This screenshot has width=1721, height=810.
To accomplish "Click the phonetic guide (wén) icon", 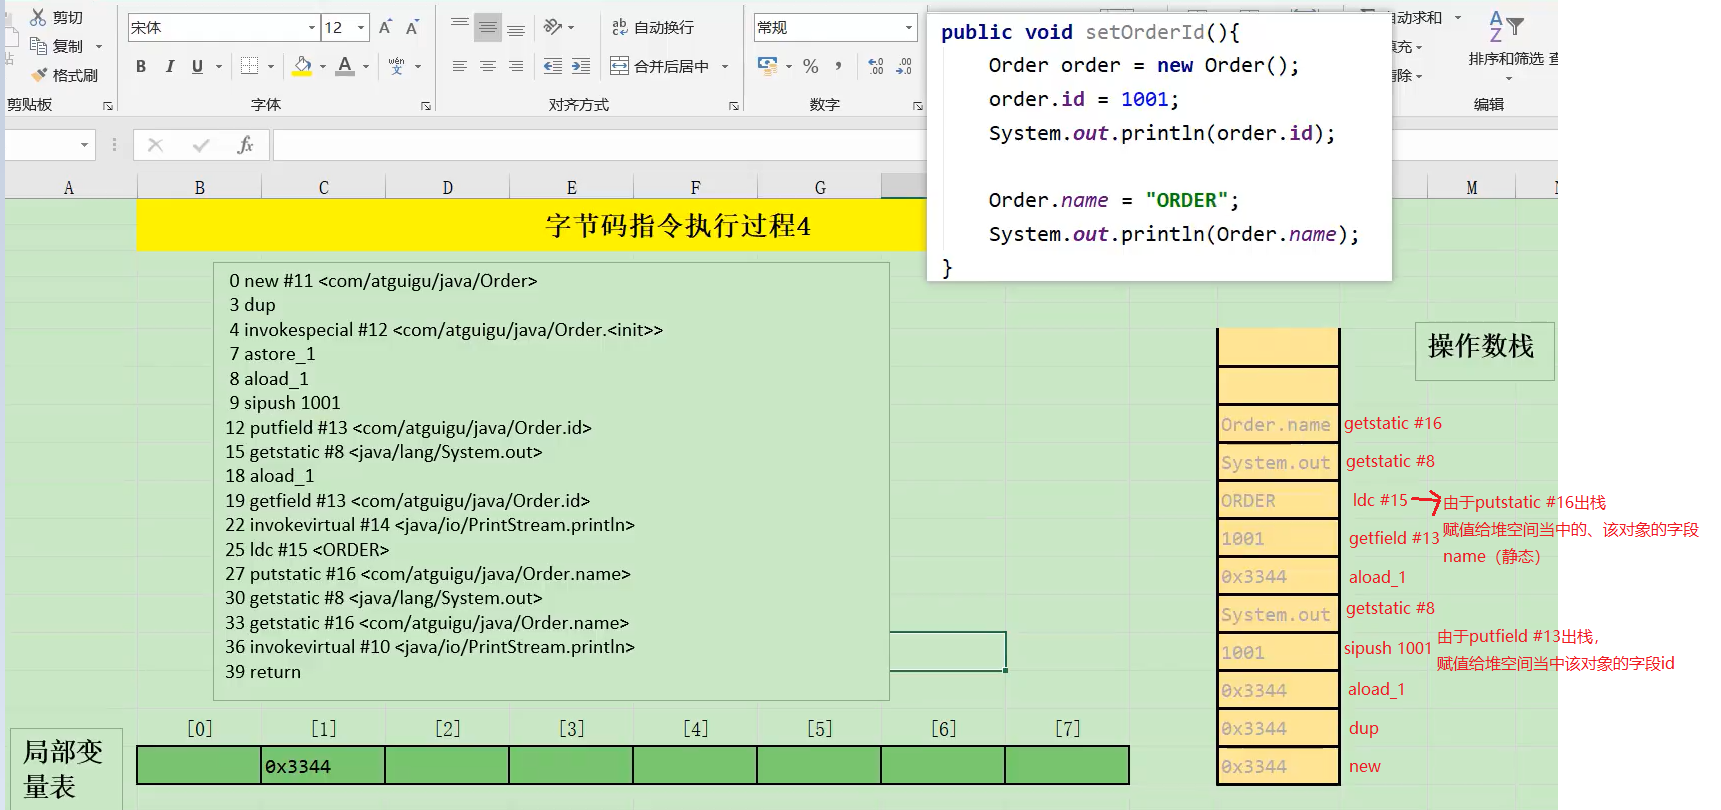I will (396, 66).
